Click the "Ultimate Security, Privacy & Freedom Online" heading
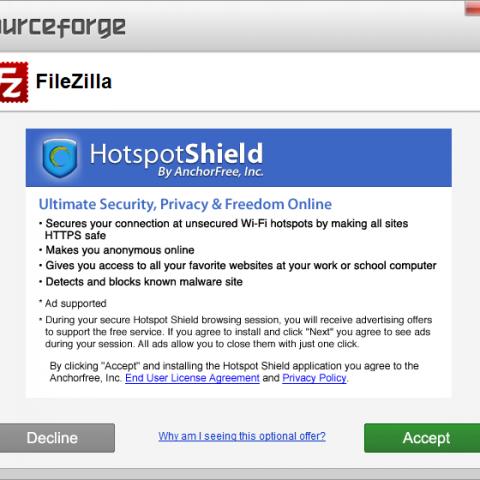Viewport: 480px width, 480px height. [x=185, y=204]
